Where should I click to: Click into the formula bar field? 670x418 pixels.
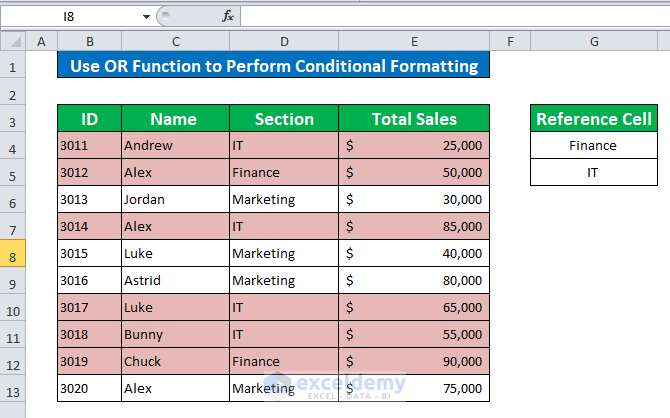pos(450,16)
